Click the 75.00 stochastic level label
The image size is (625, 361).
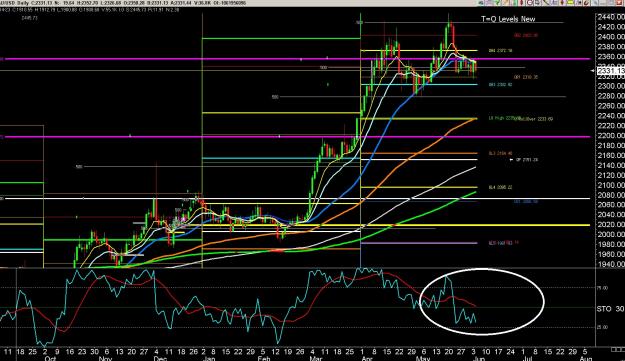point(602,288)
